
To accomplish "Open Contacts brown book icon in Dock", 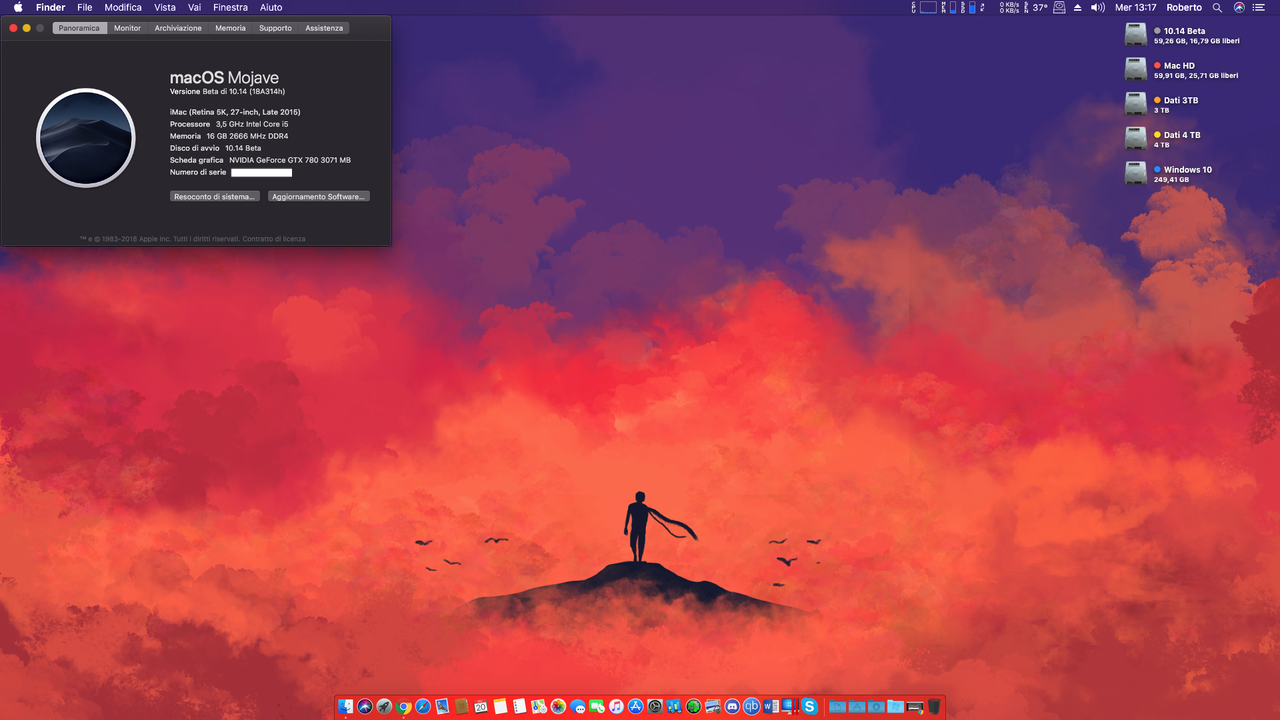I will point(461,706).
